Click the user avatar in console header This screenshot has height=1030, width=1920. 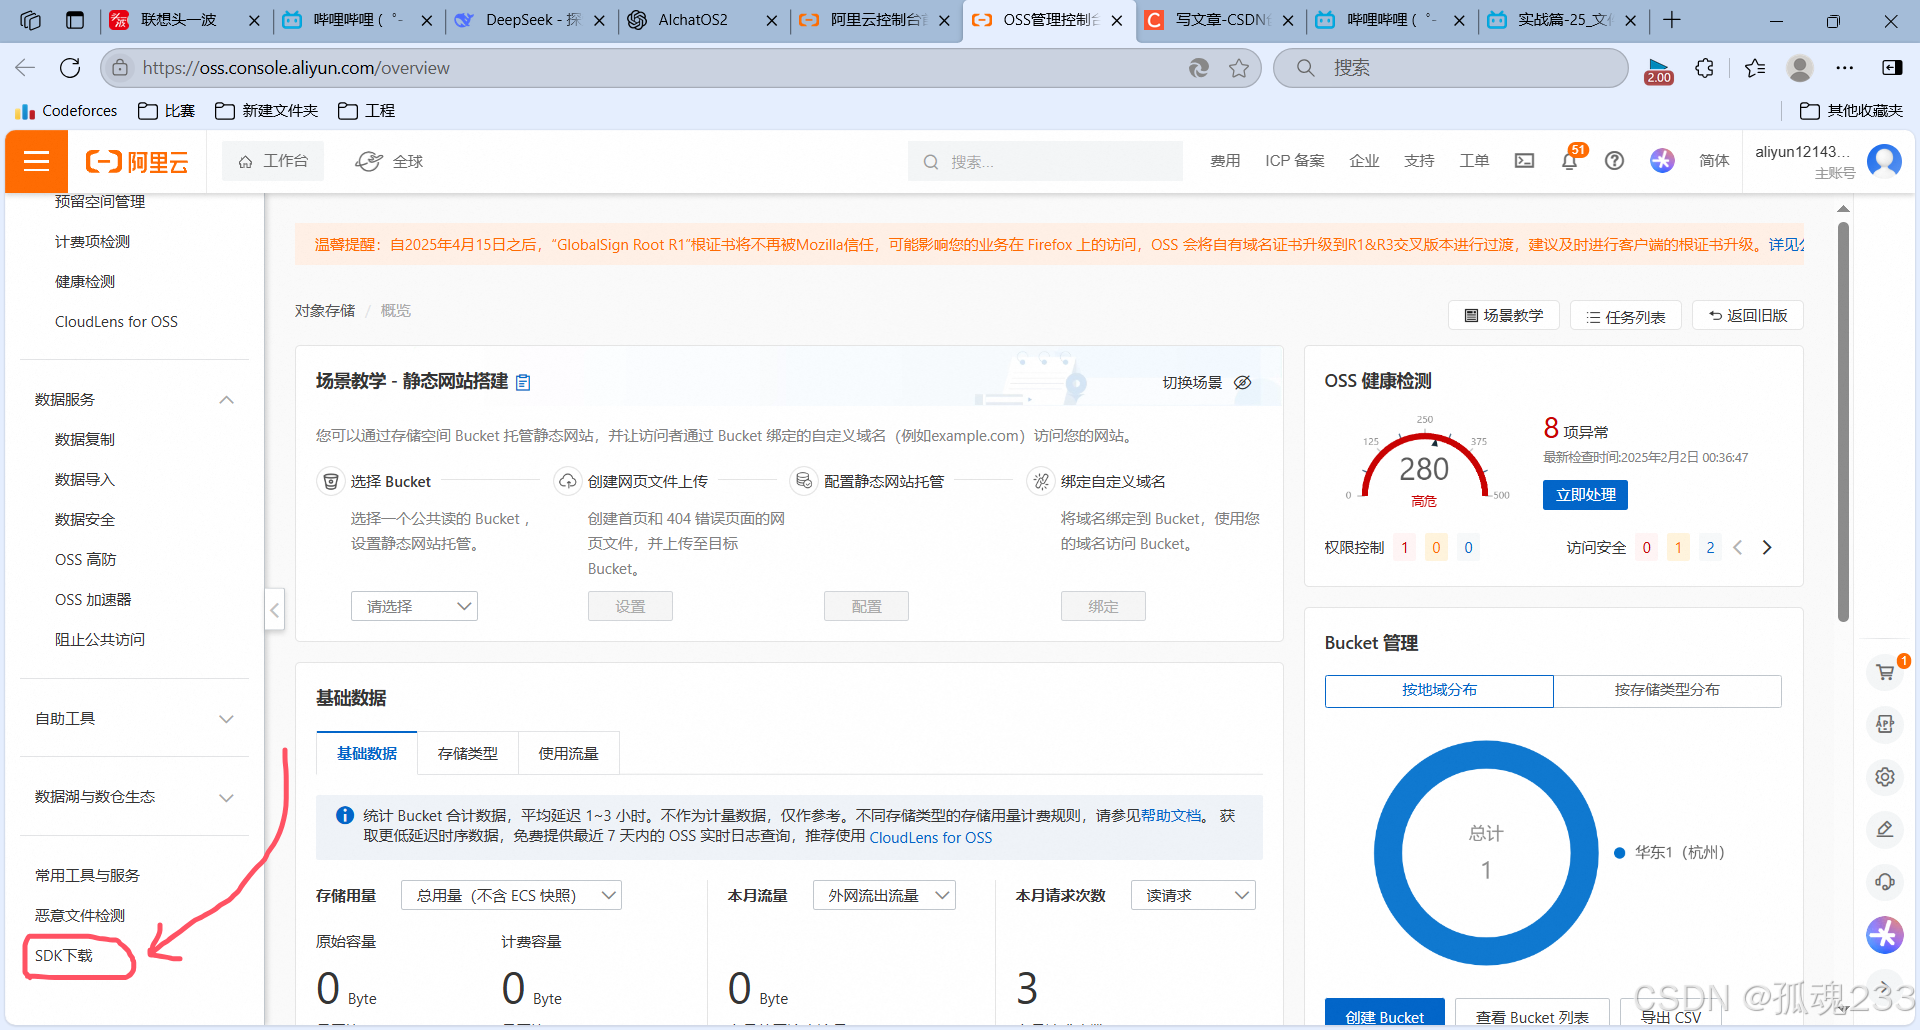1884,161
